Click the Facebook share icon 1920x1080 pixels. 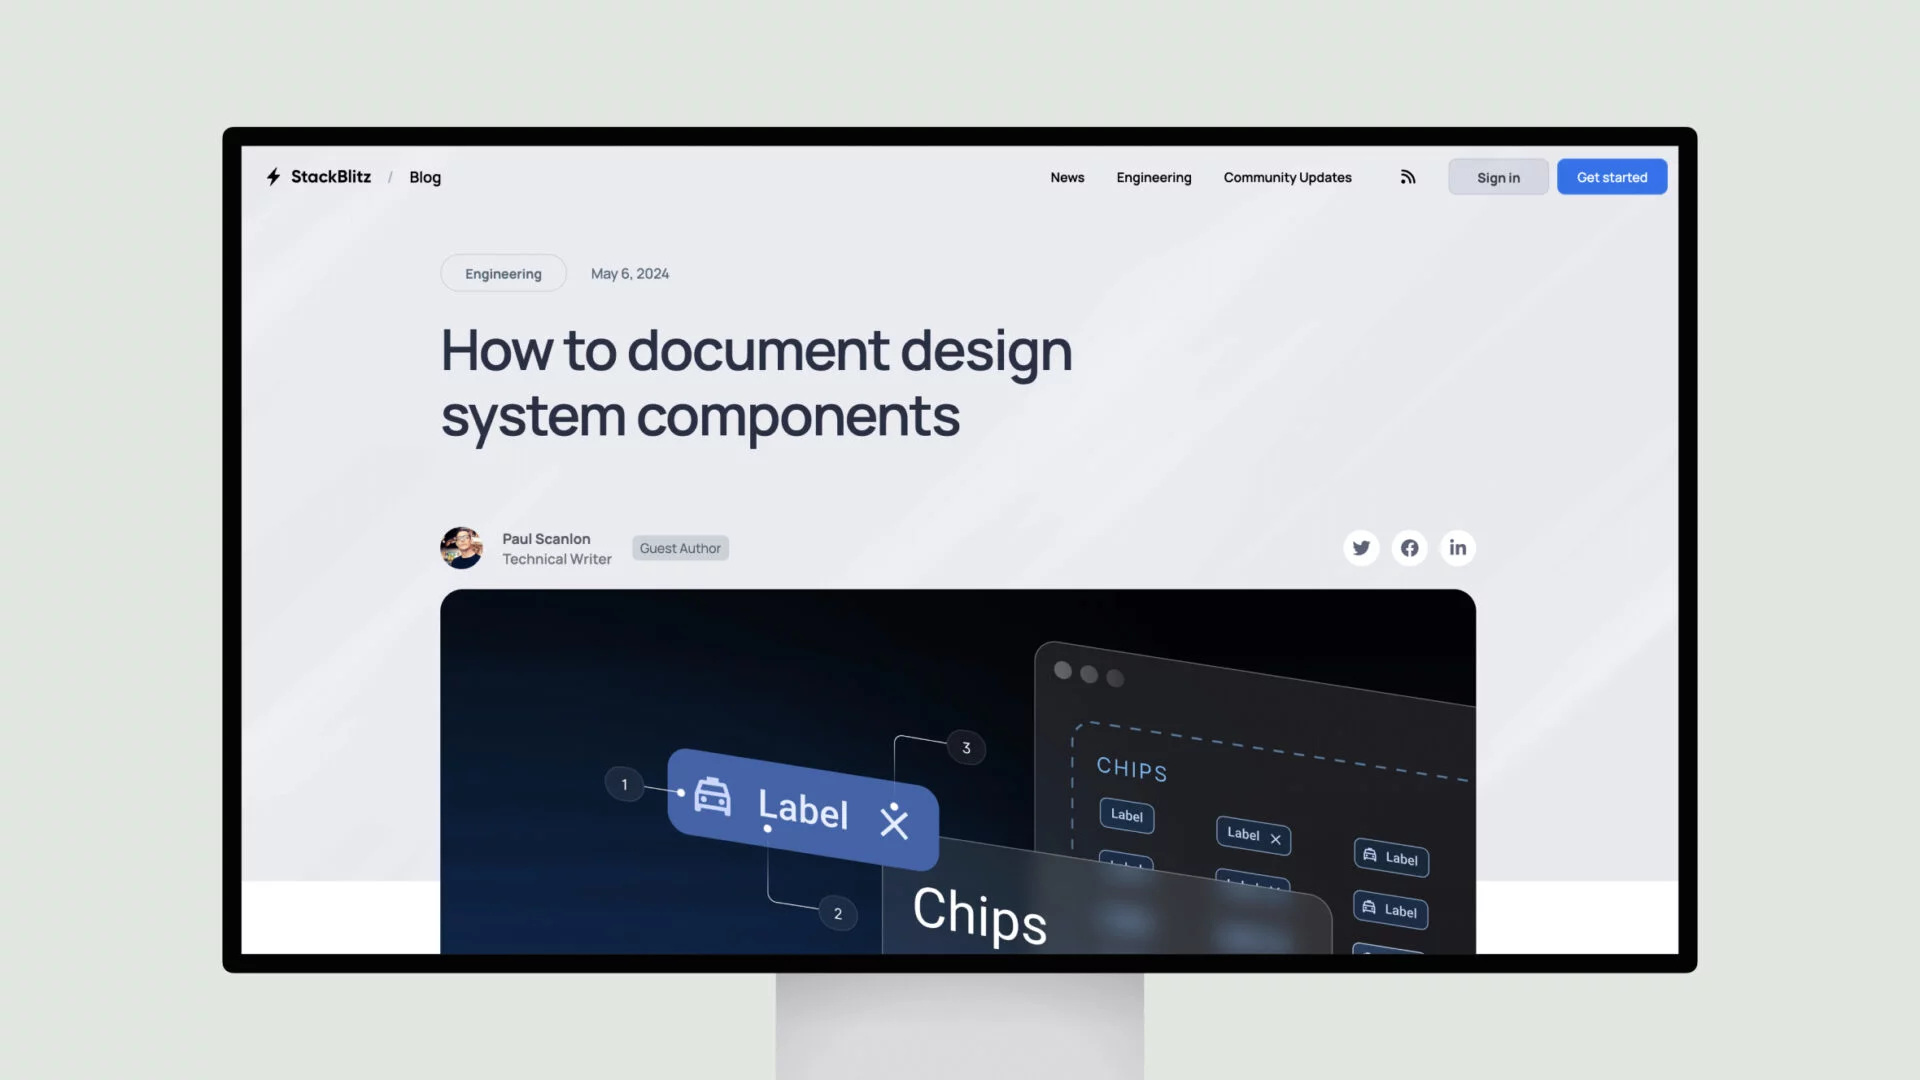tap(1410, 547)
